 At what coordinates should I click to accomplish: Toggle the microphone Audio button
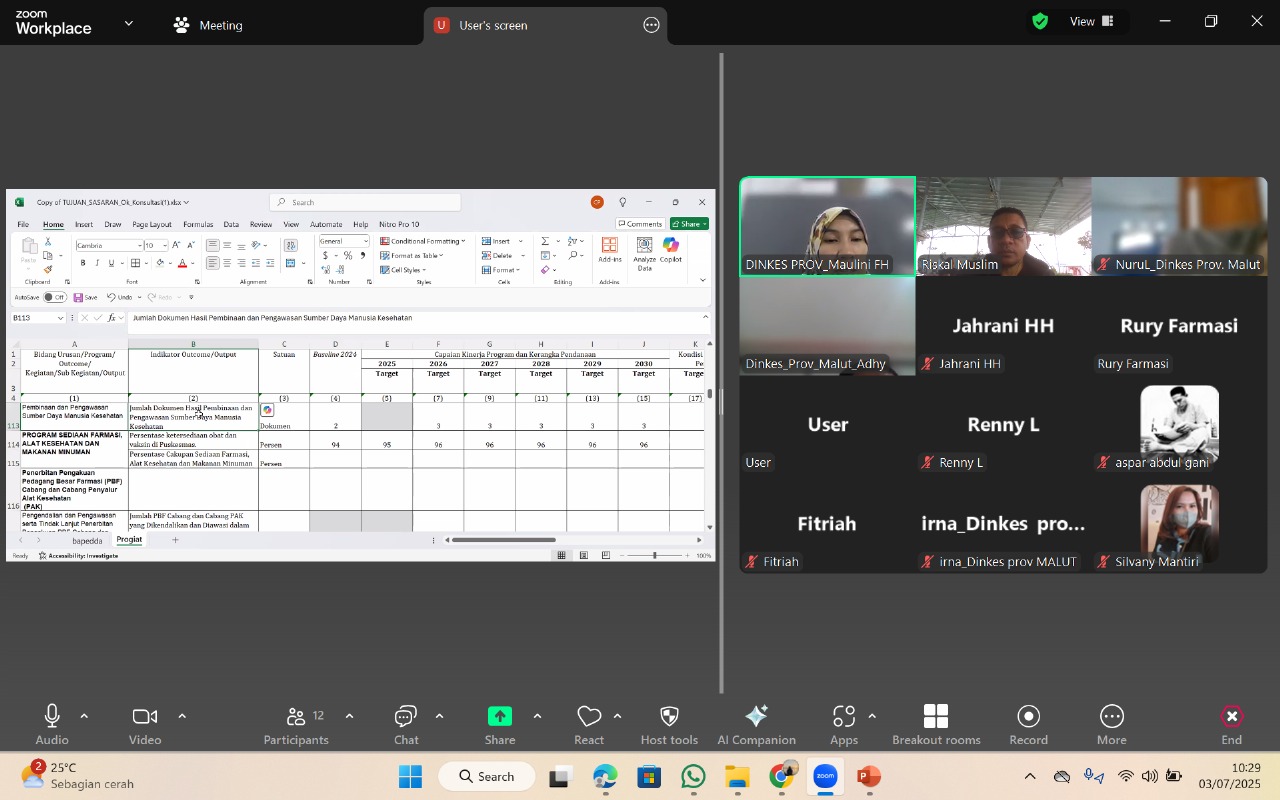coord(52,724)
